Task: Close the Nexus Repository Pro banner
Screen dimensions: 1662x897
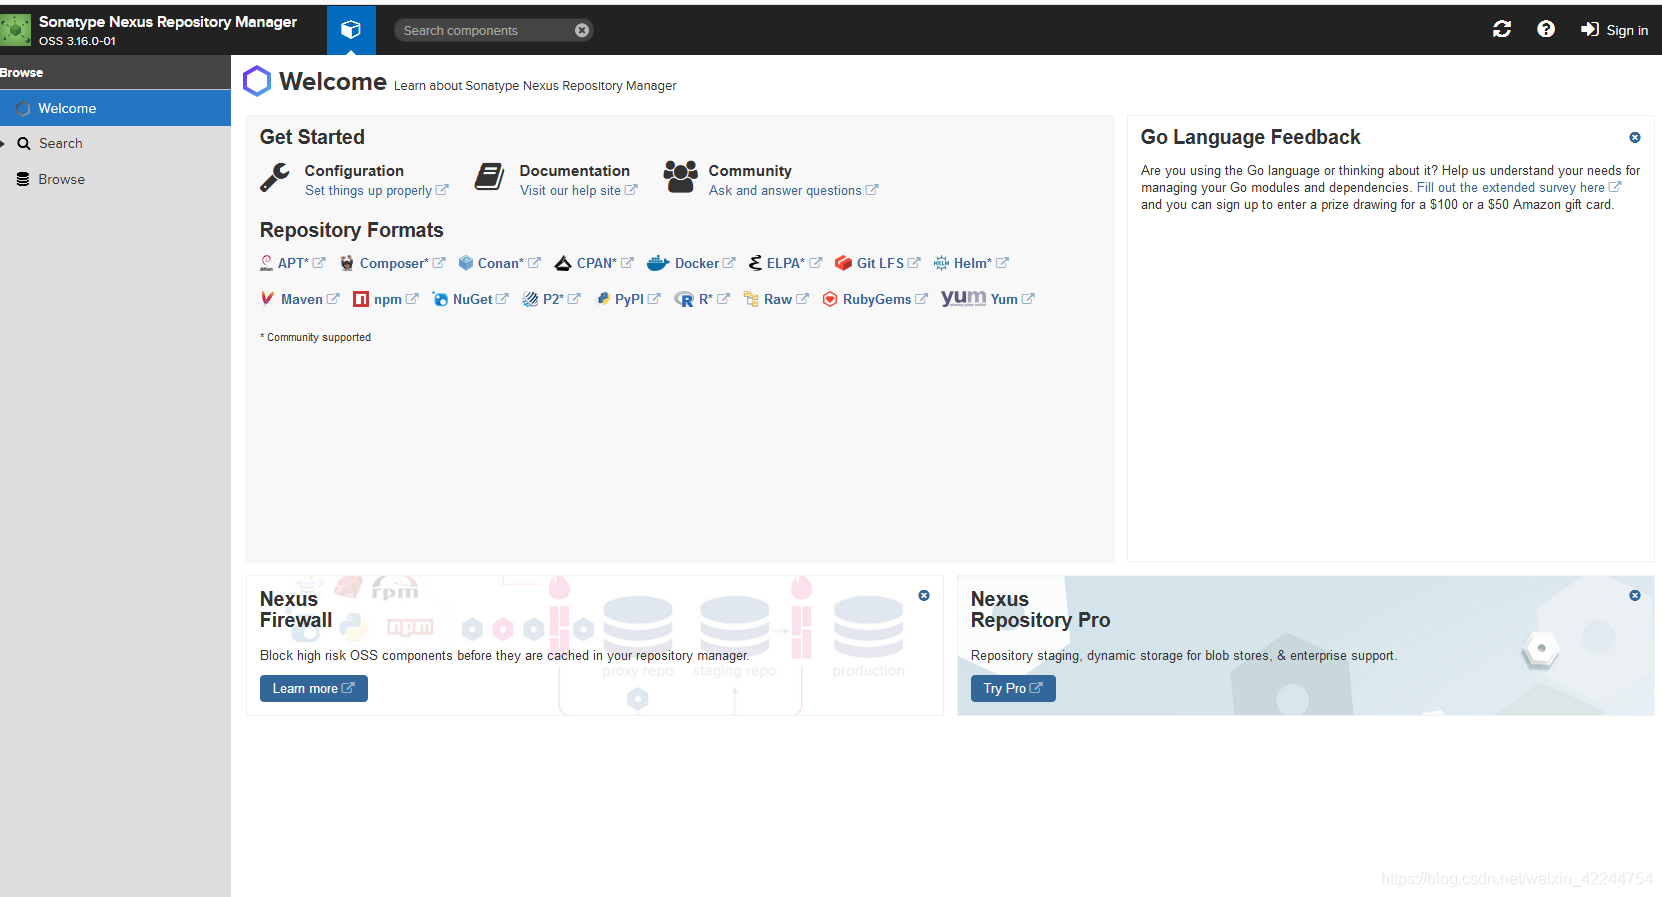Action: click(x=1635, y=595)
